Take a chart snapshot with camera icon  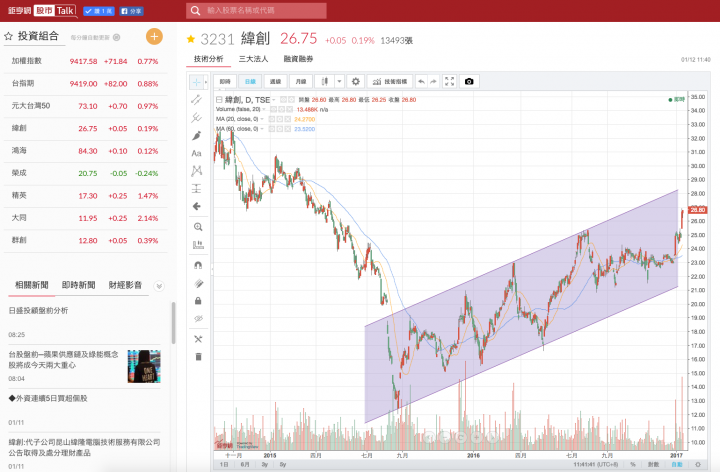(469, 82)
